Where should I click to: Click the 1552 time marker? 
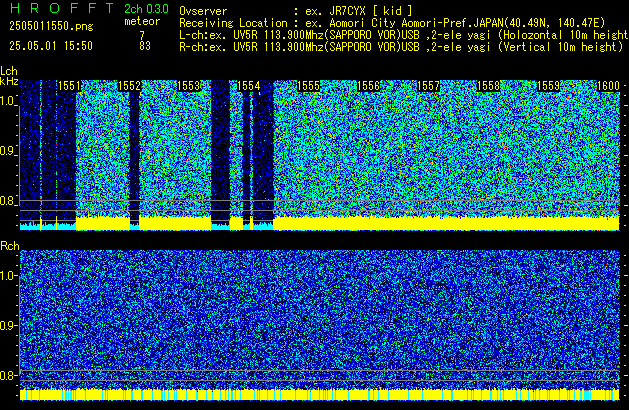click(129, 86)
